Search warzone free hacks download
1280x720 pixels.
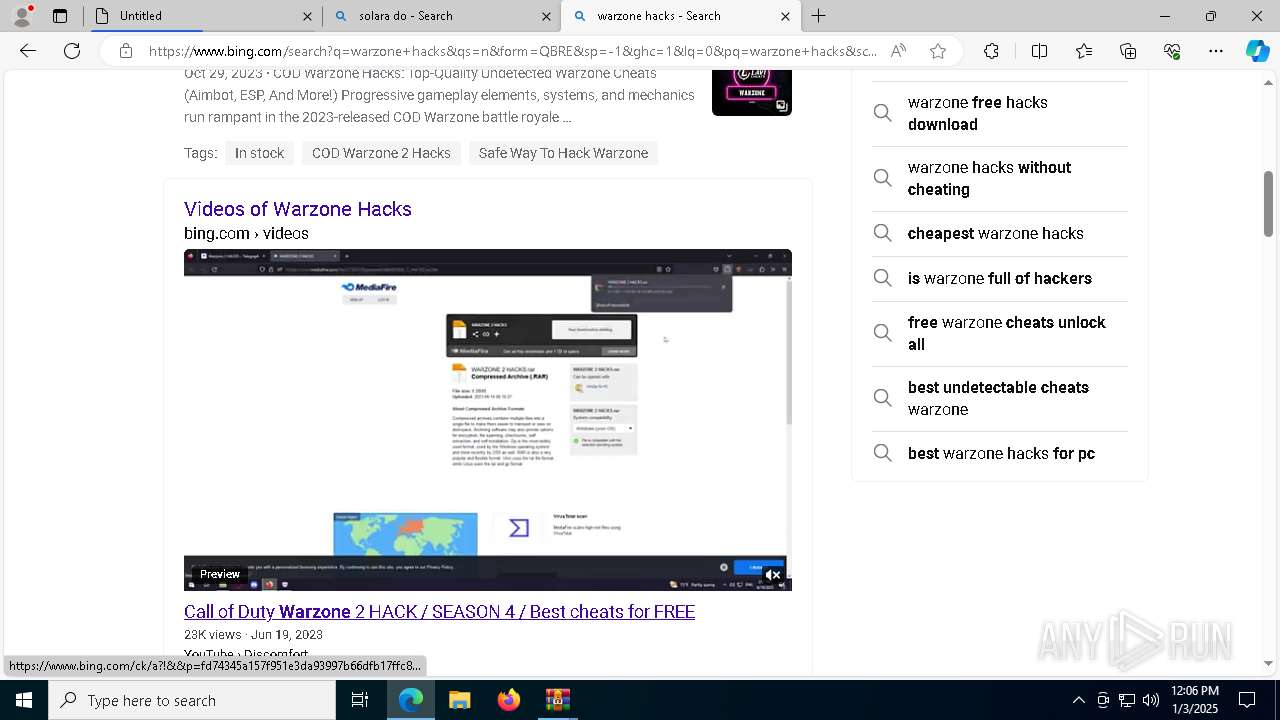(1000, 114)
